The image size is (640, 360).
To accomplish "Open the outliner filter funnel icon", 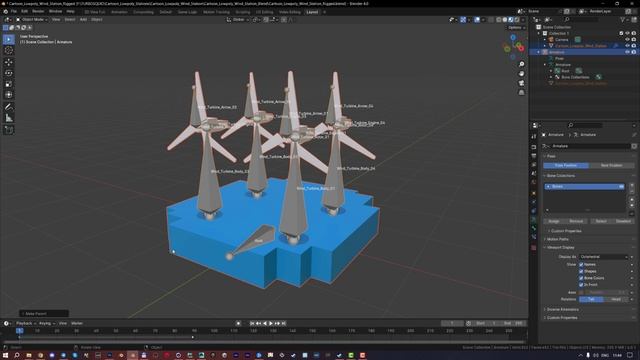I will click(x=623, y=20).
